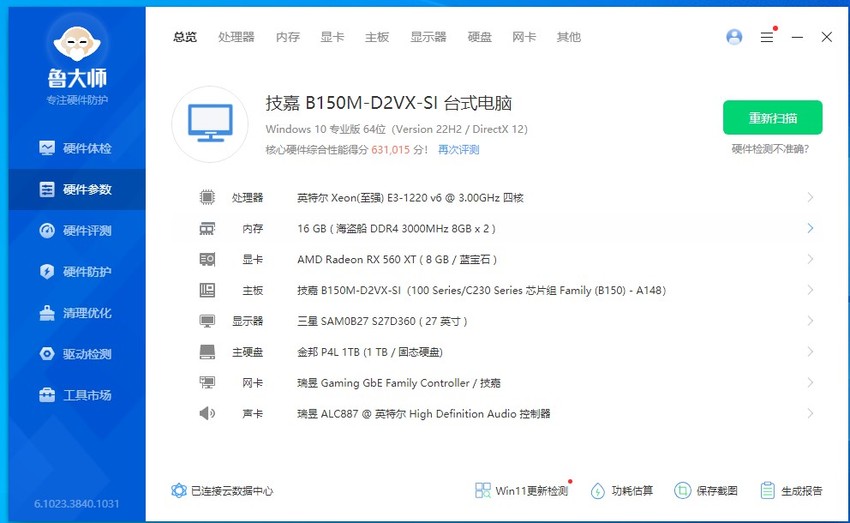The height and width of the screenshot is (523, 850).
Task: Expand the 声卡 row chevron
Action: 810,414
